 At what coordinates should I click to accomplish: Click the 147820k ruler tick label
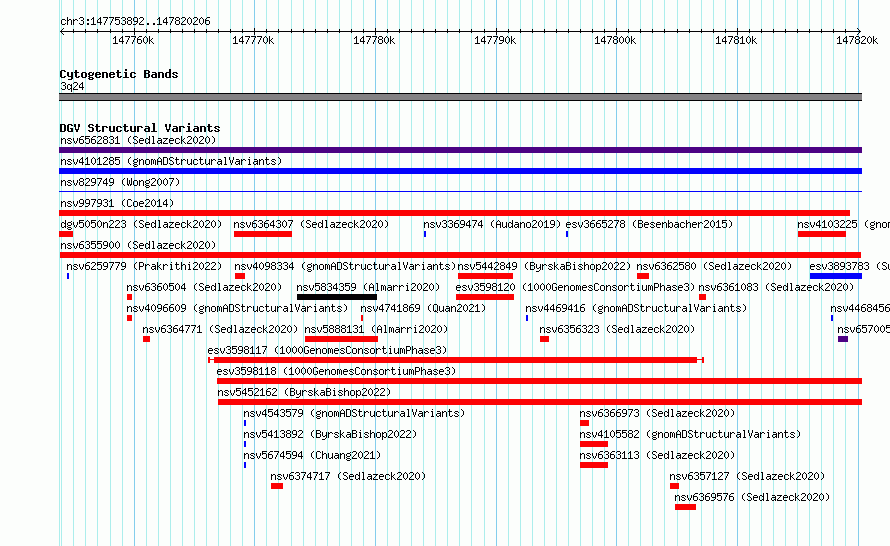pyautogui.click(x=857, y=40)
